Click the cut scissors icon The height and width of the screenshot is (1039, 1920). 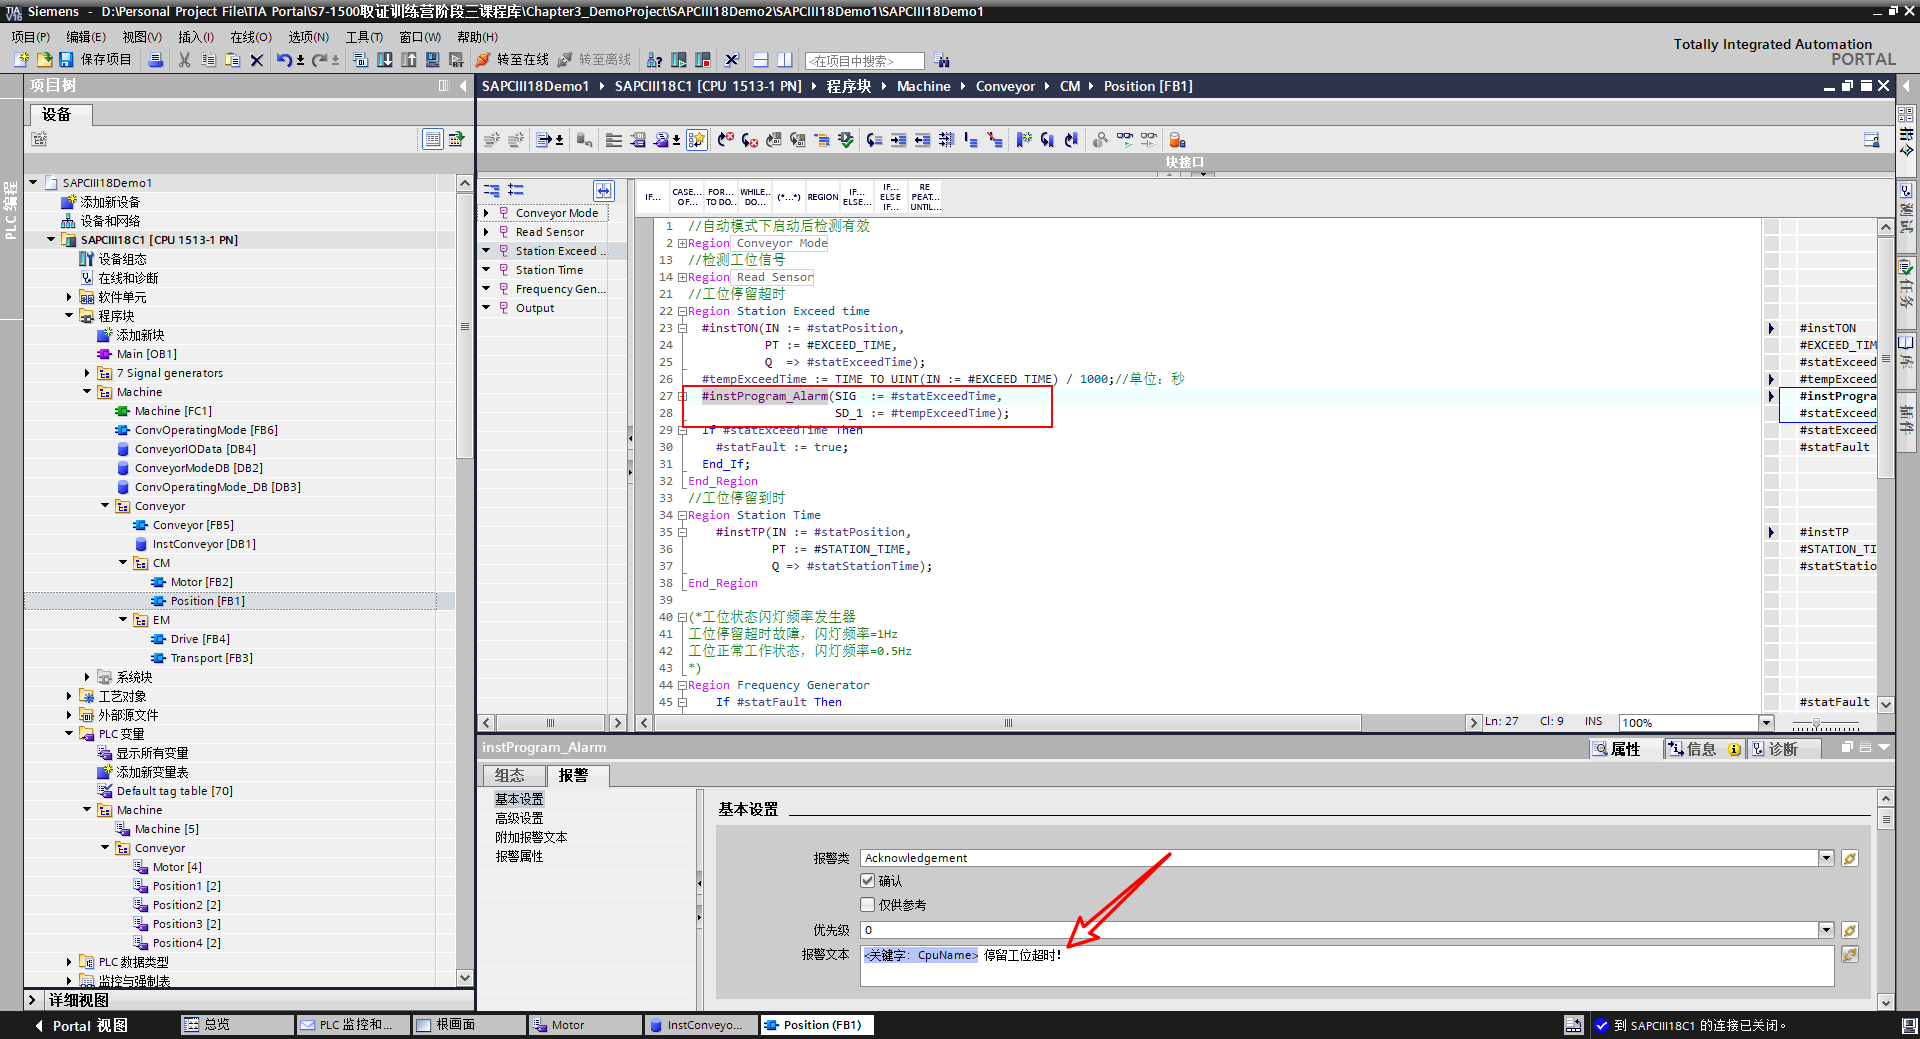point(184,60)
